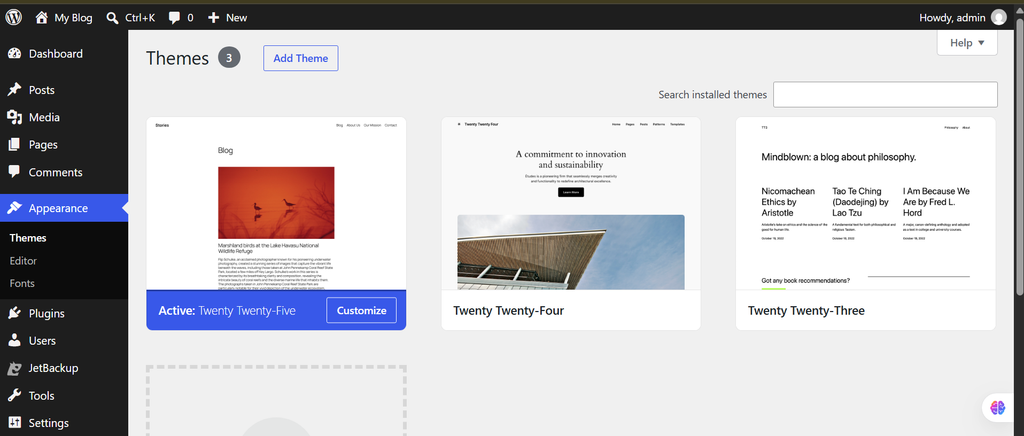Open the Plugins menu
Image resolution: width=1024 pixels, height=436 pixels.
64,313
